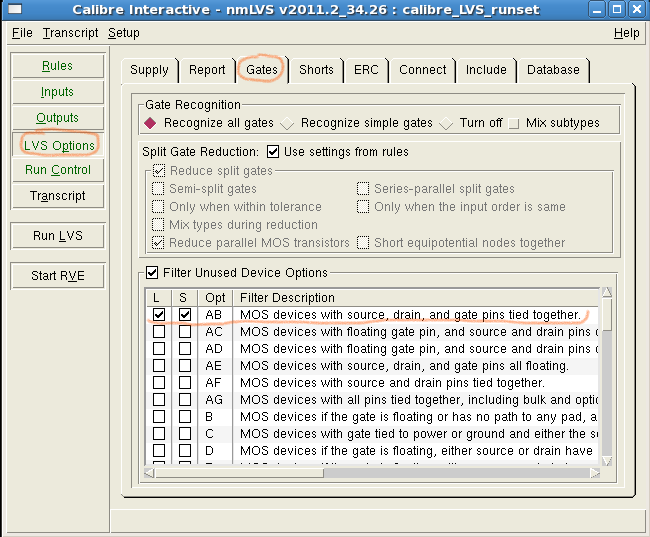This screenshot has width=650, height=537.
Task: Enable L checkbox for D filter
Action: [x=159, y=451]
